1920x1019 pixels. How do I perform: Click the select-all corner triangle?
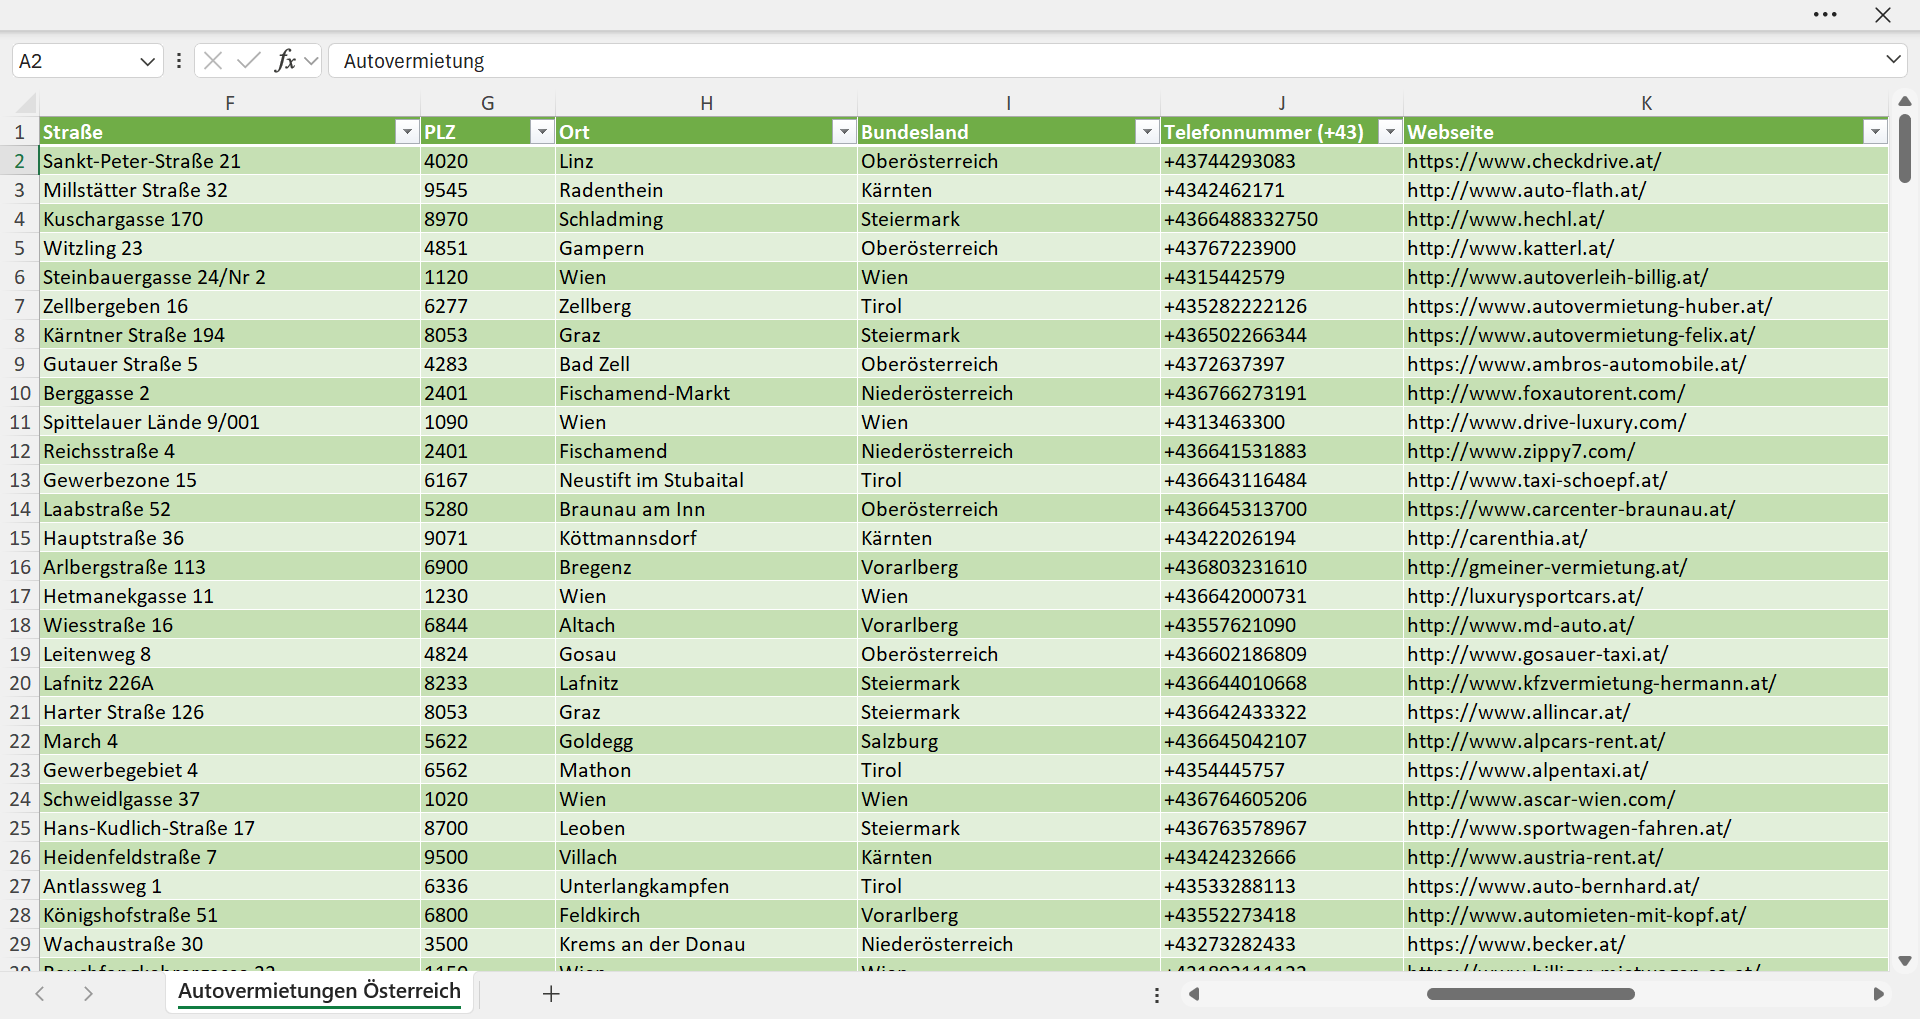pyautogui.click(x=27, y=103)
